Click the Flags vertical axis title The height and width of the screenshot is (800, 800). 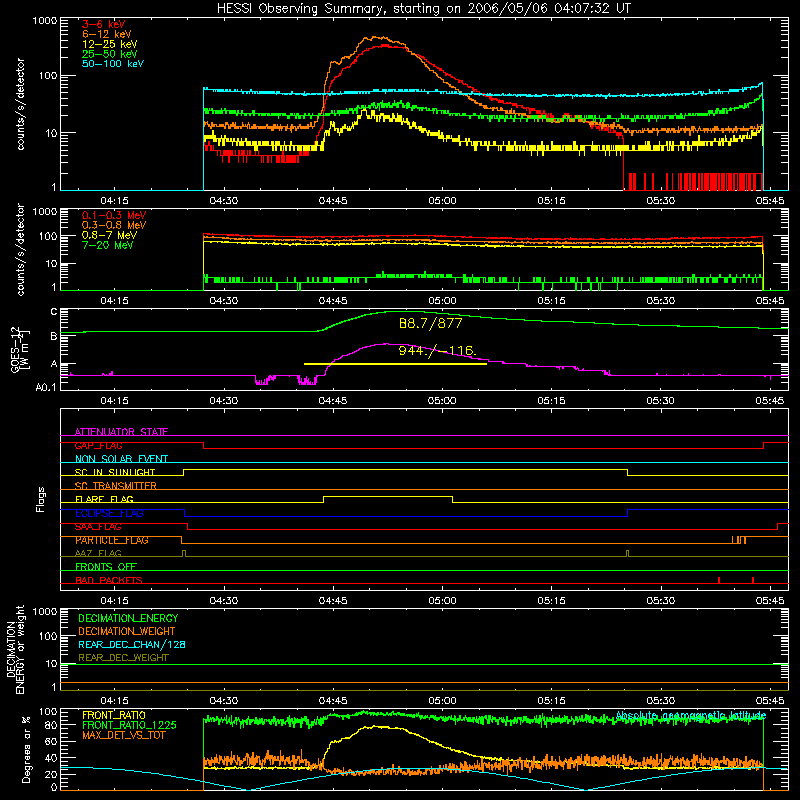(x=41, y=499)
